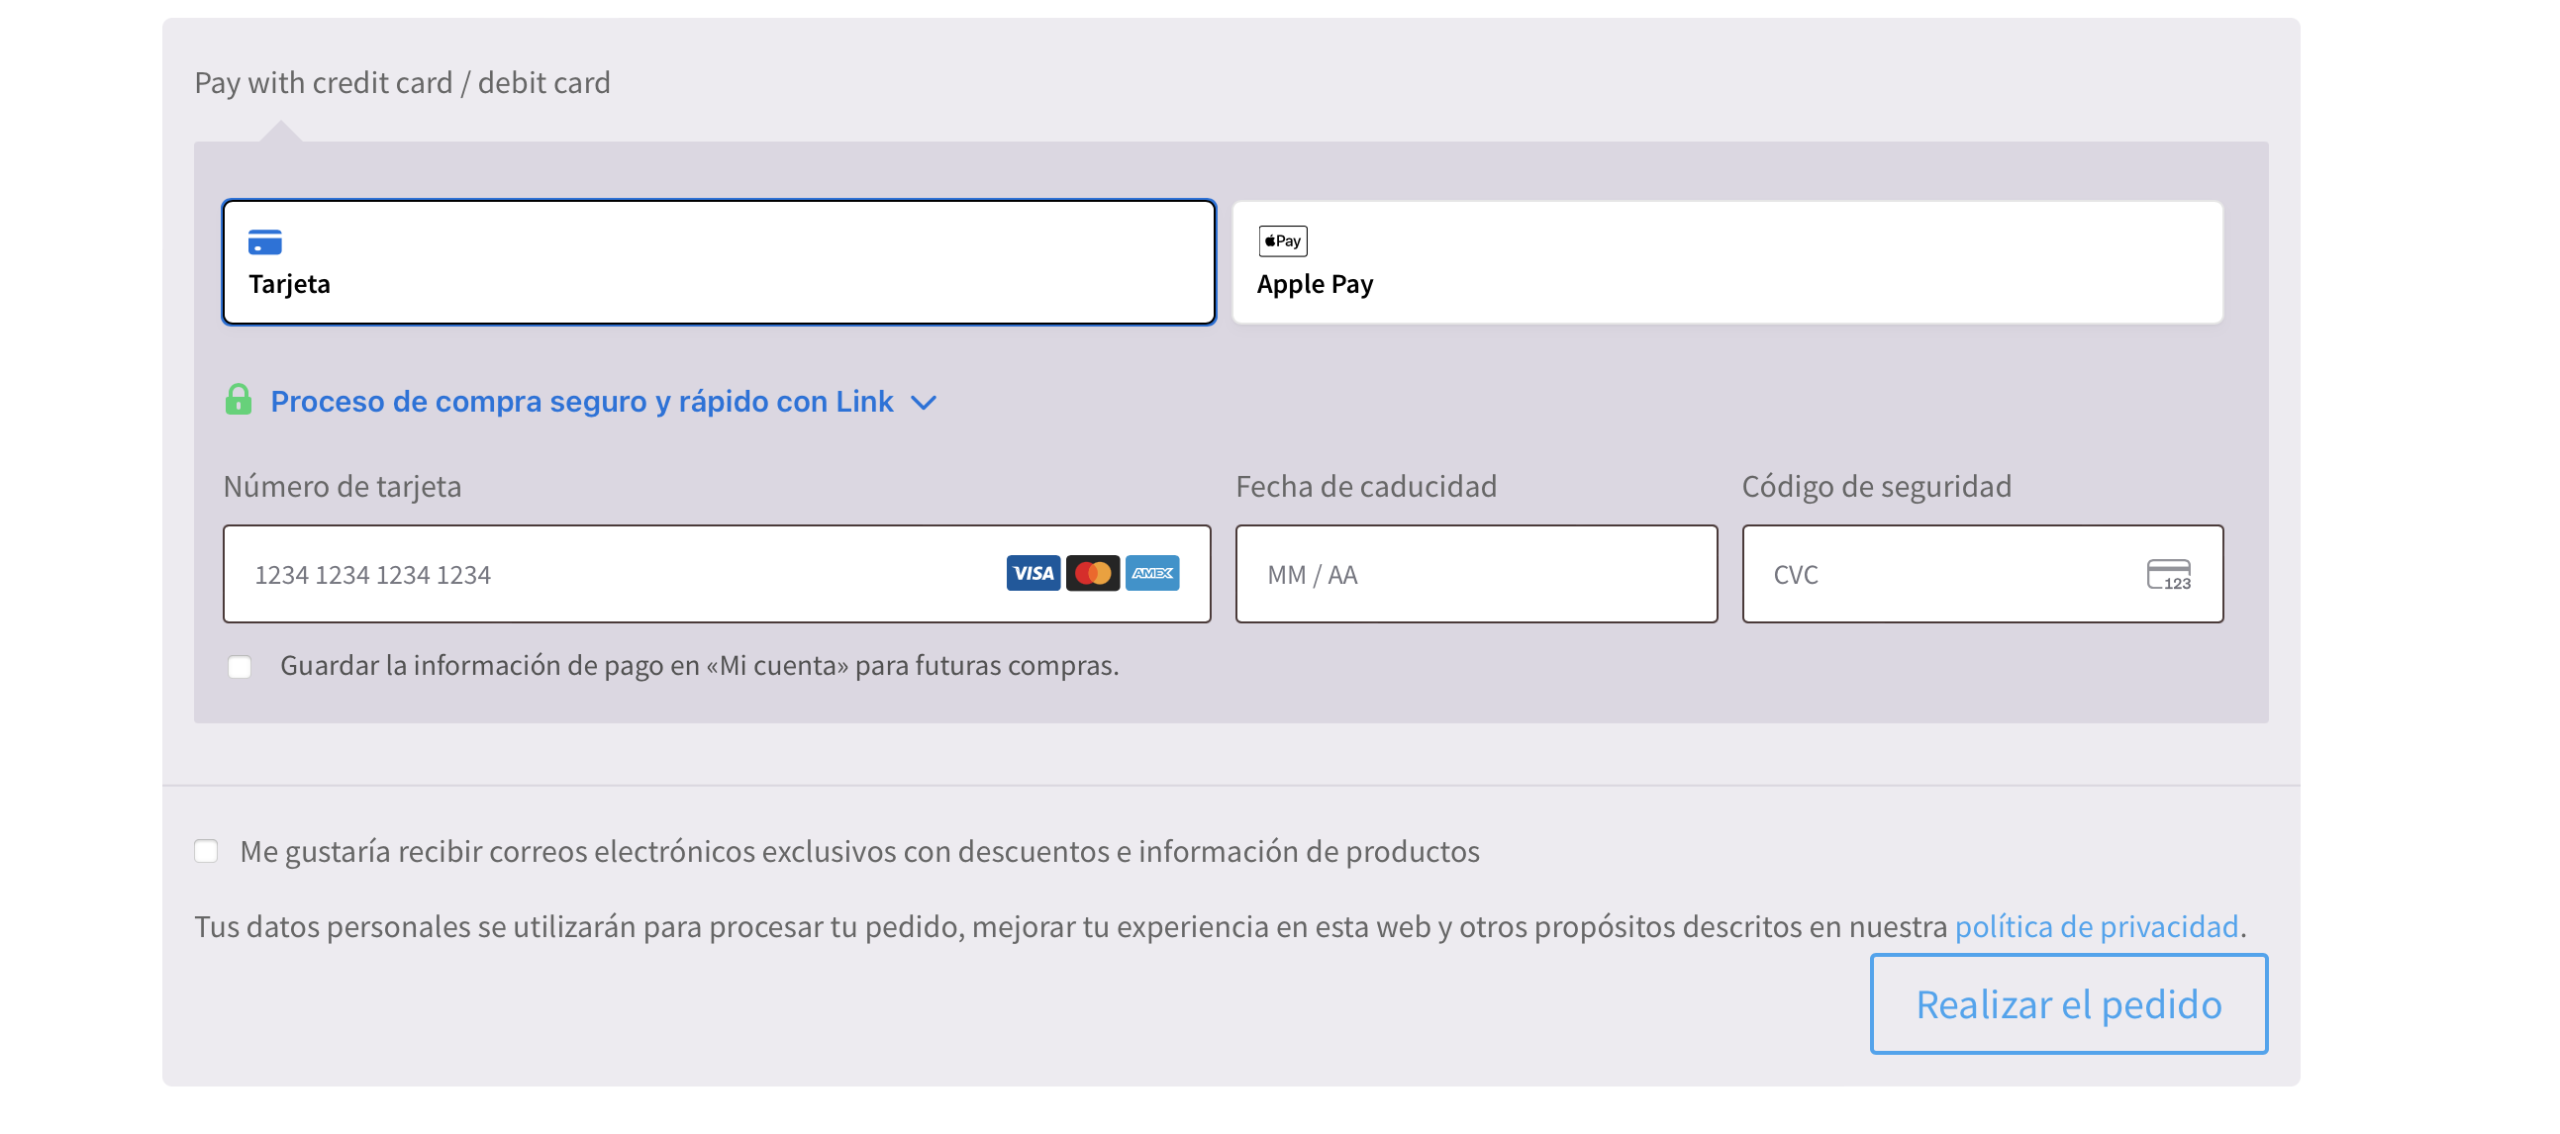
Task: Switch to the Apple Pay tab
Action: pyautogui.click(x=1726, y=262)
